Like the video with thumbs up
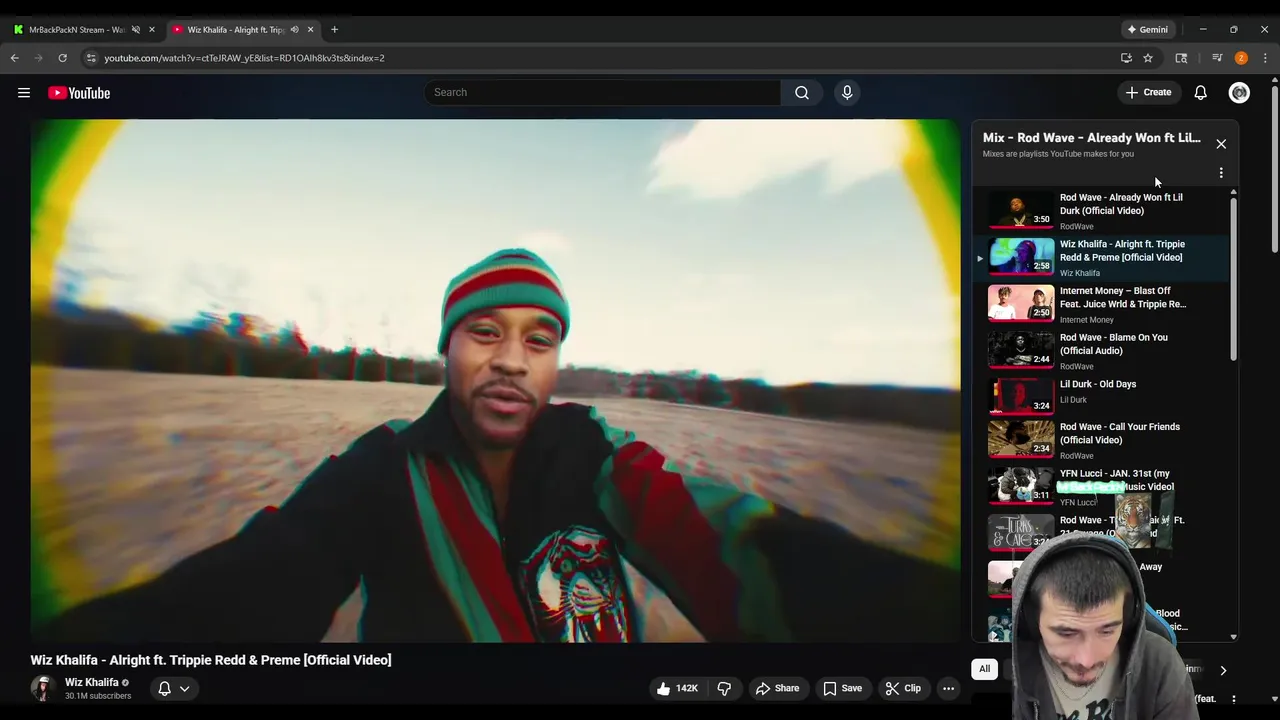 click(x=677, y=688)
